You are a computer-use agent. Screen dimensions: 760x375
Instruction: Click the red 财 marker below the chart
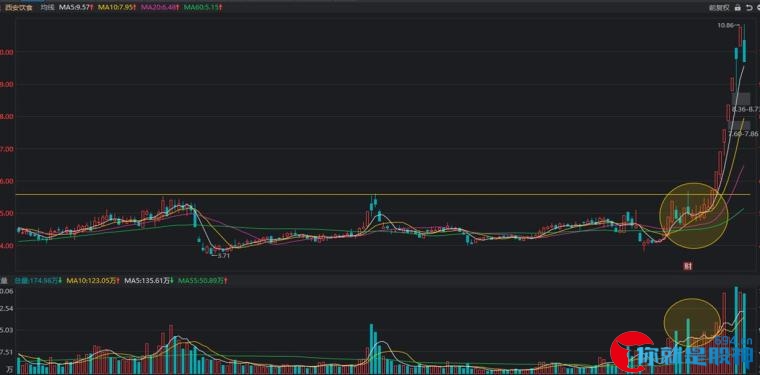pos(687,266)
